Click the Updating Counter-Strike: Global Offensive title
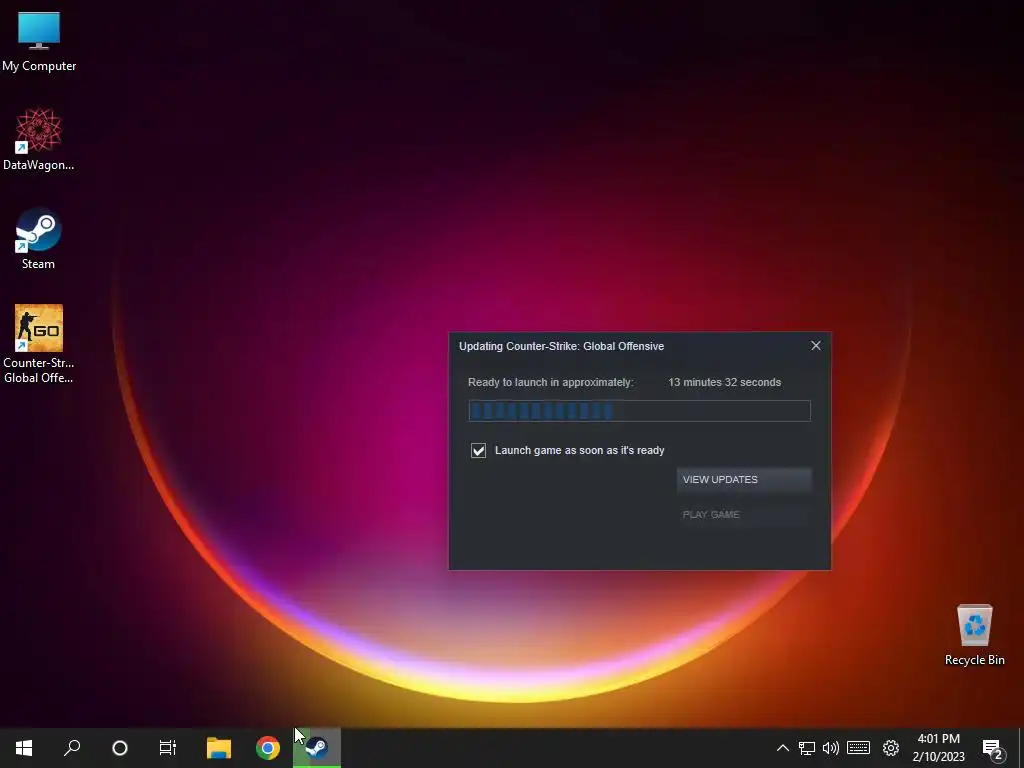The width and height of the screenshot is (1024, 768). pos(561,346)
